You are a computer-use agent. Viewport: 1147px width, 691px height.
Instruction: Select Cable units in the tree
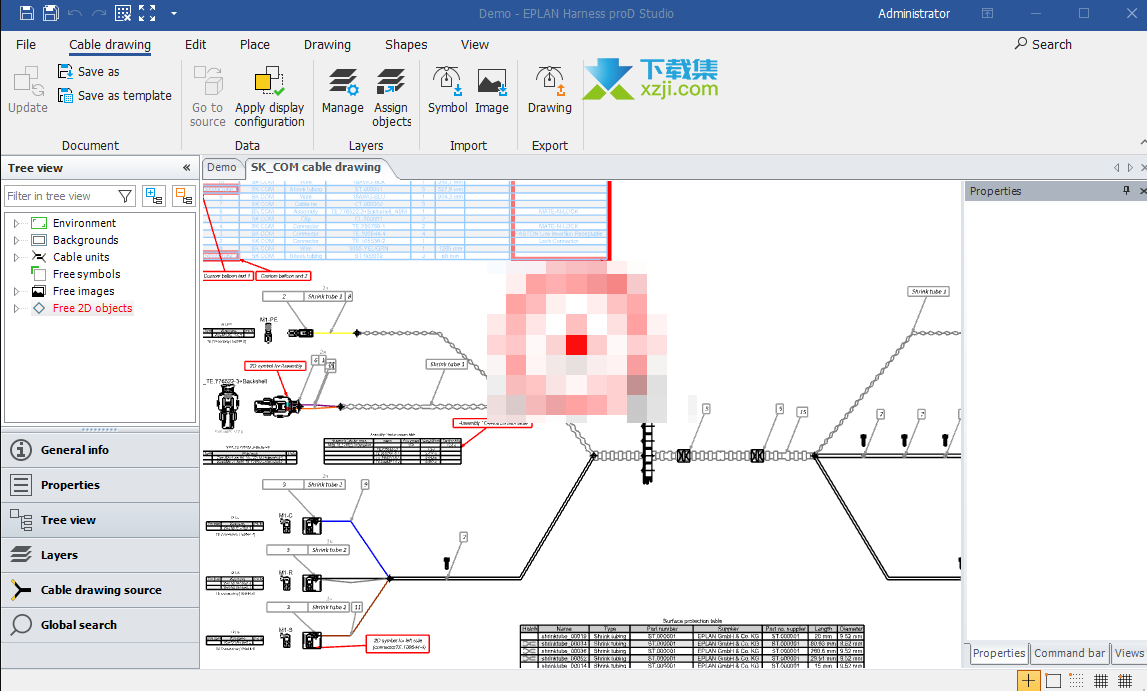(81, 257)
